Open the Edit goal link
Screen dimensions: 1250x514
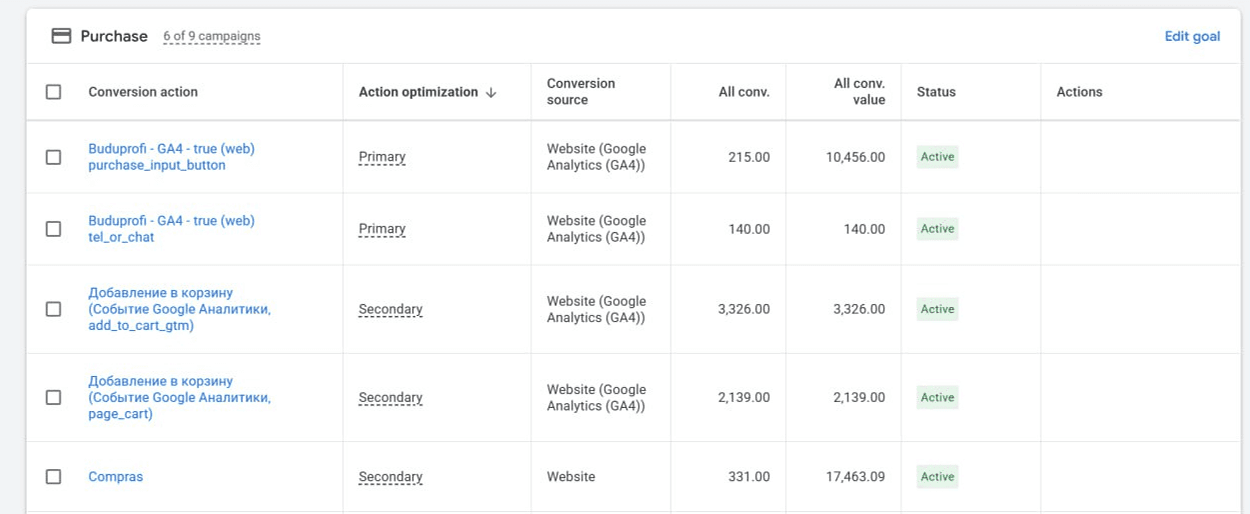1192,36
